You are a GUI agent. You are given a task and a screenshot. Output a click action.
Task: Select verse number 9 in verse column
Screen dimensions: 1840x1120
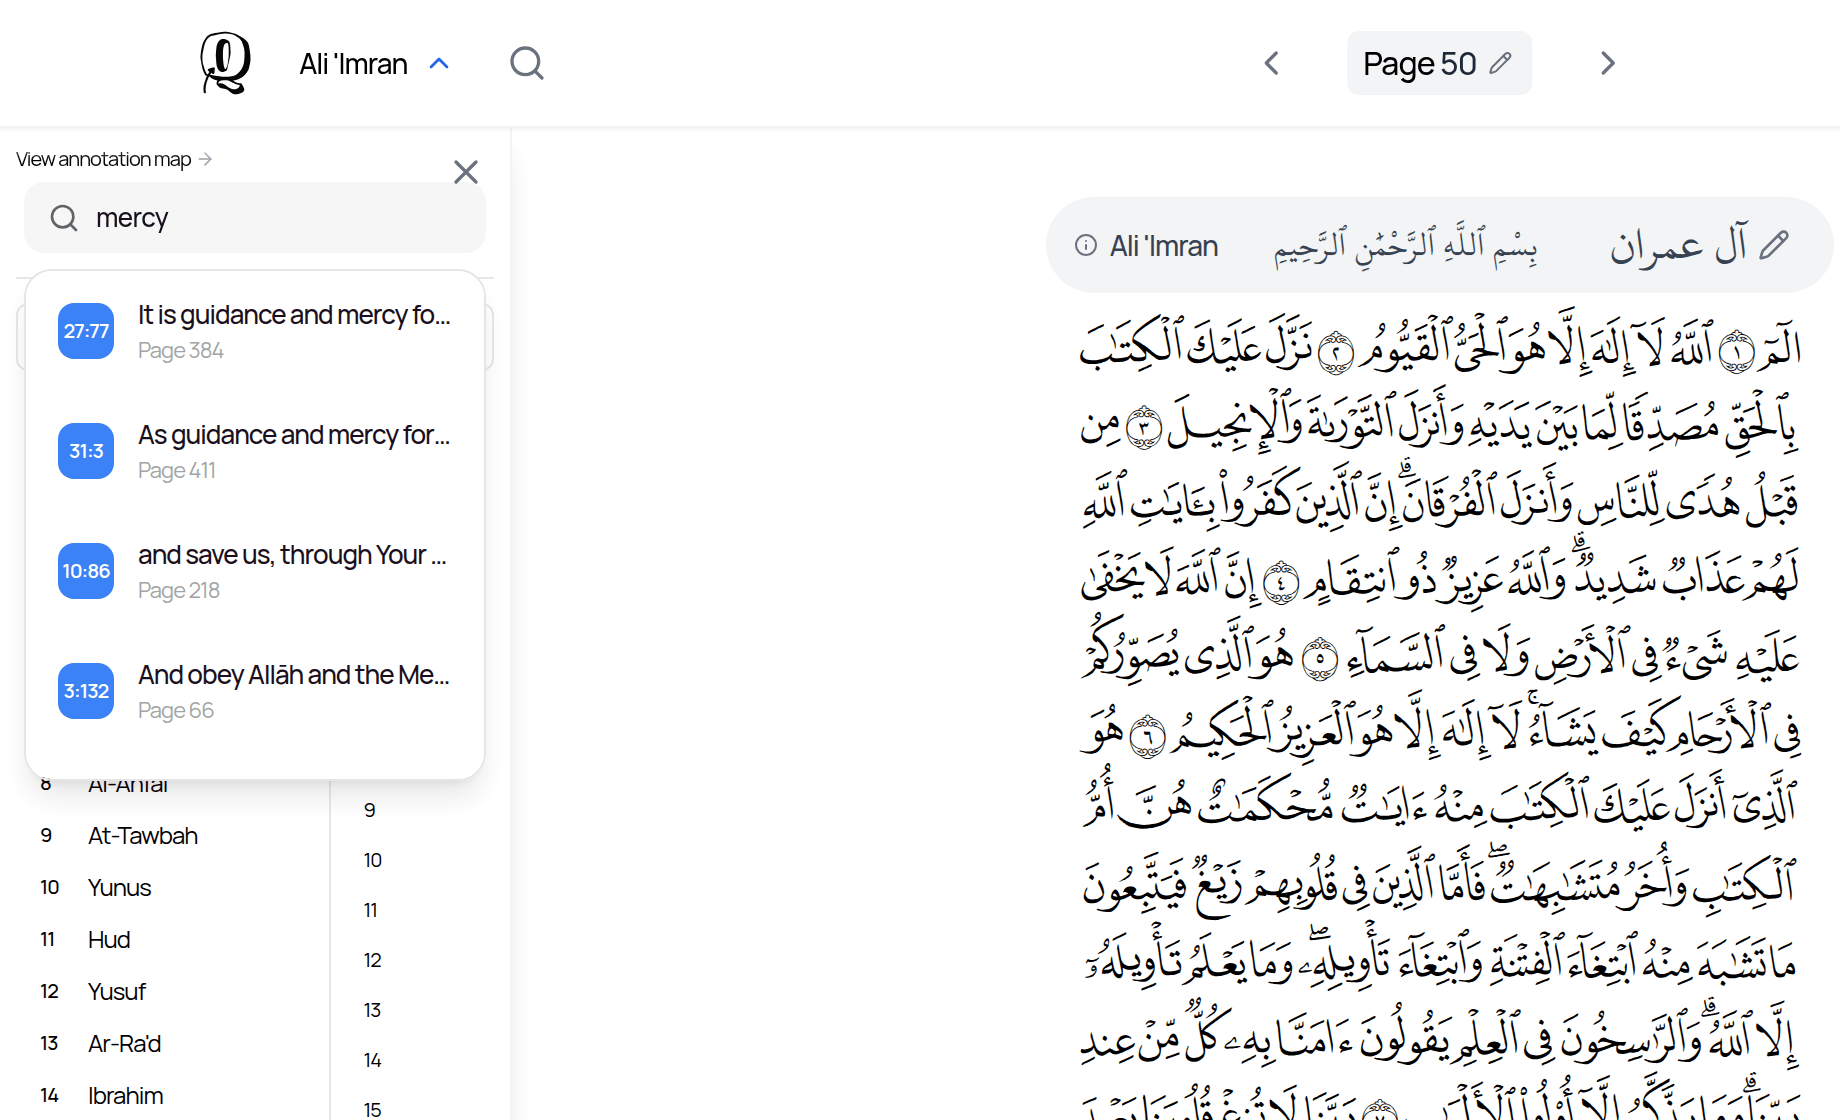click(370, 810)
